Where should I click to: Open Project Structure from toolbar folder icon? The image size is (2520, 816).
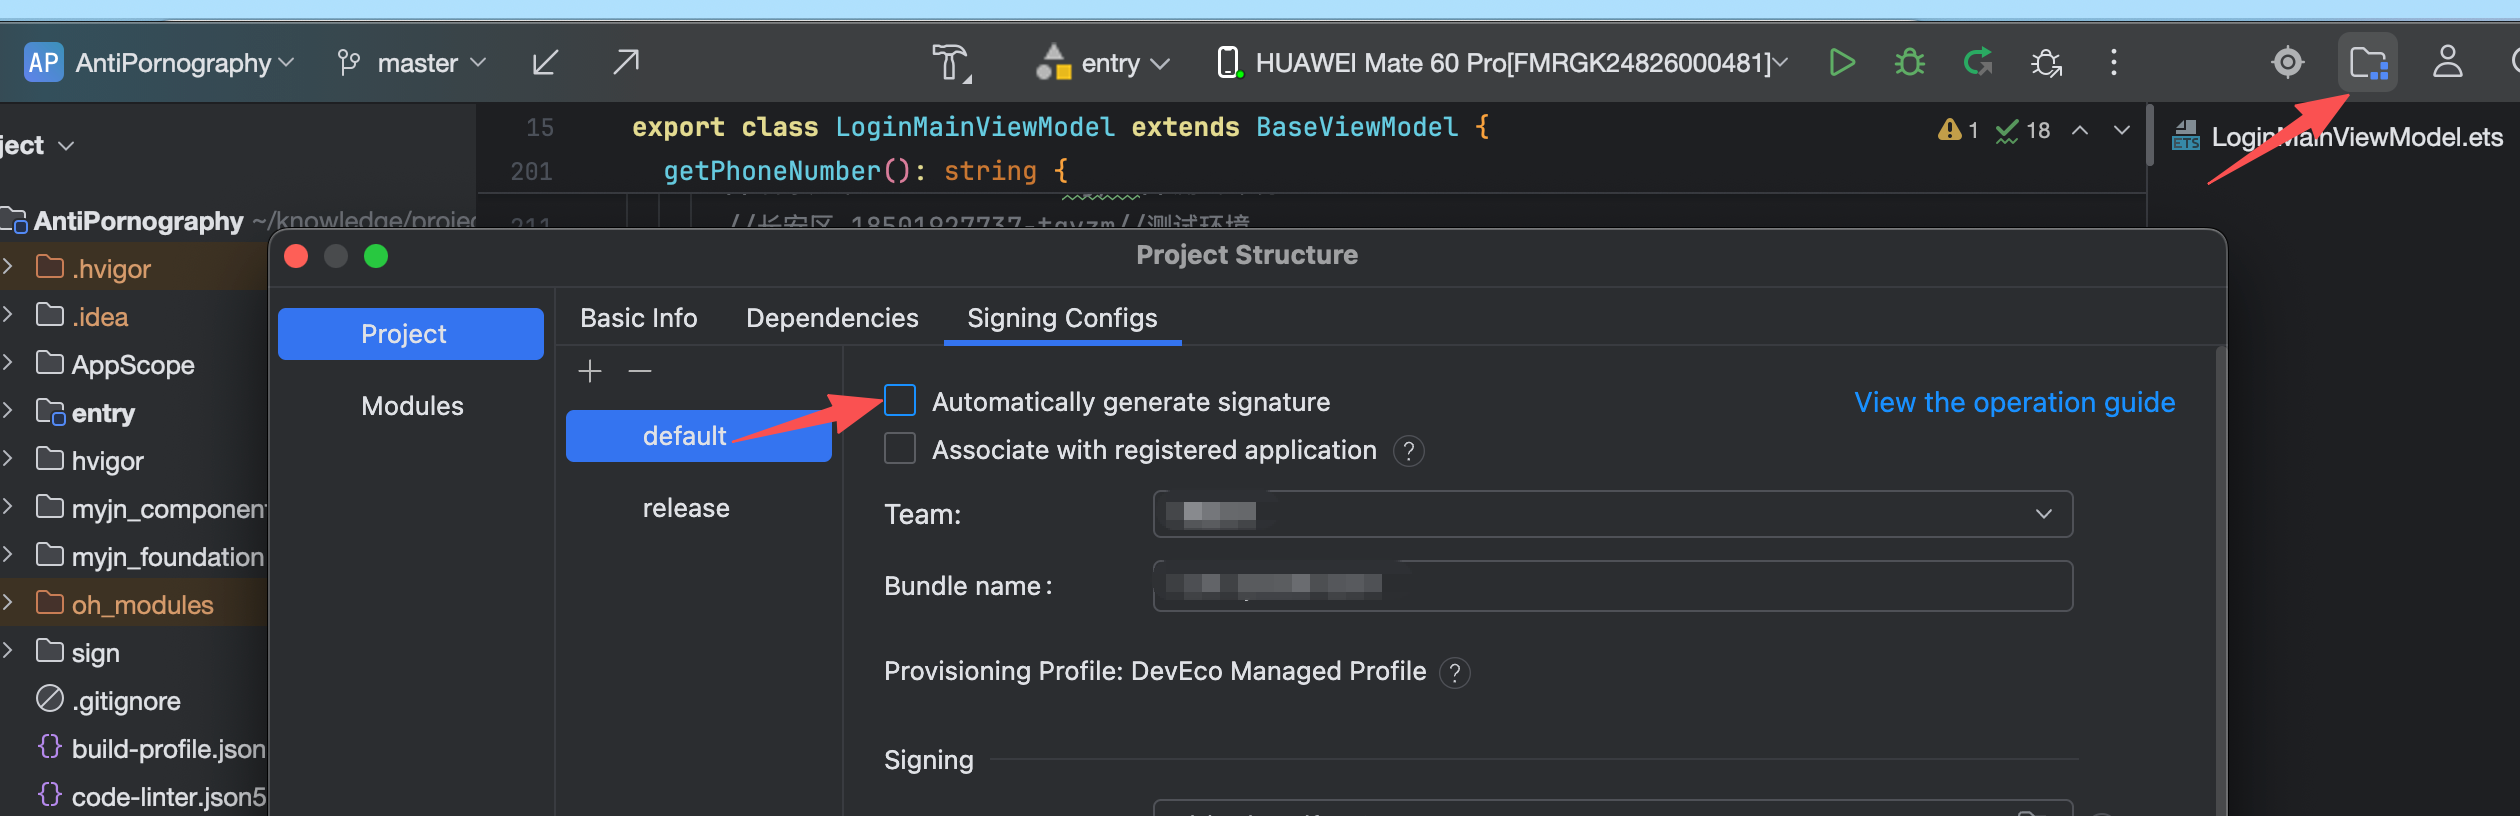click(2368, 63)
